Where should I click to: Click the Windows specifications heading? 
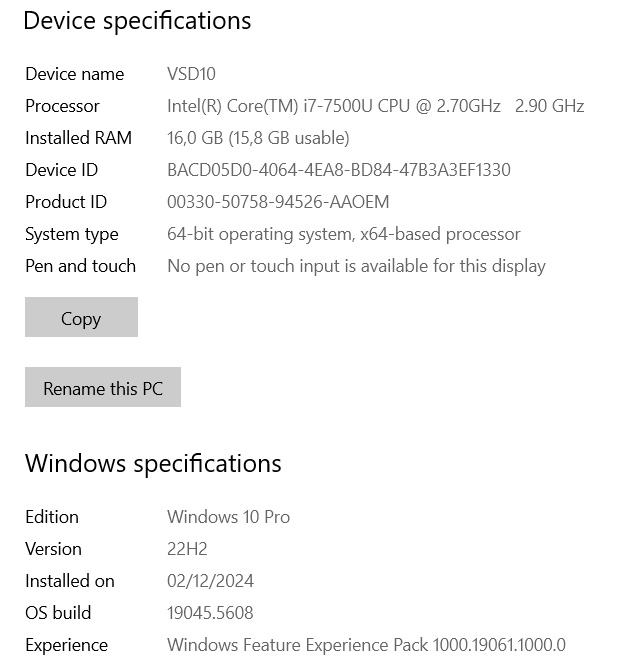point(153,464)
